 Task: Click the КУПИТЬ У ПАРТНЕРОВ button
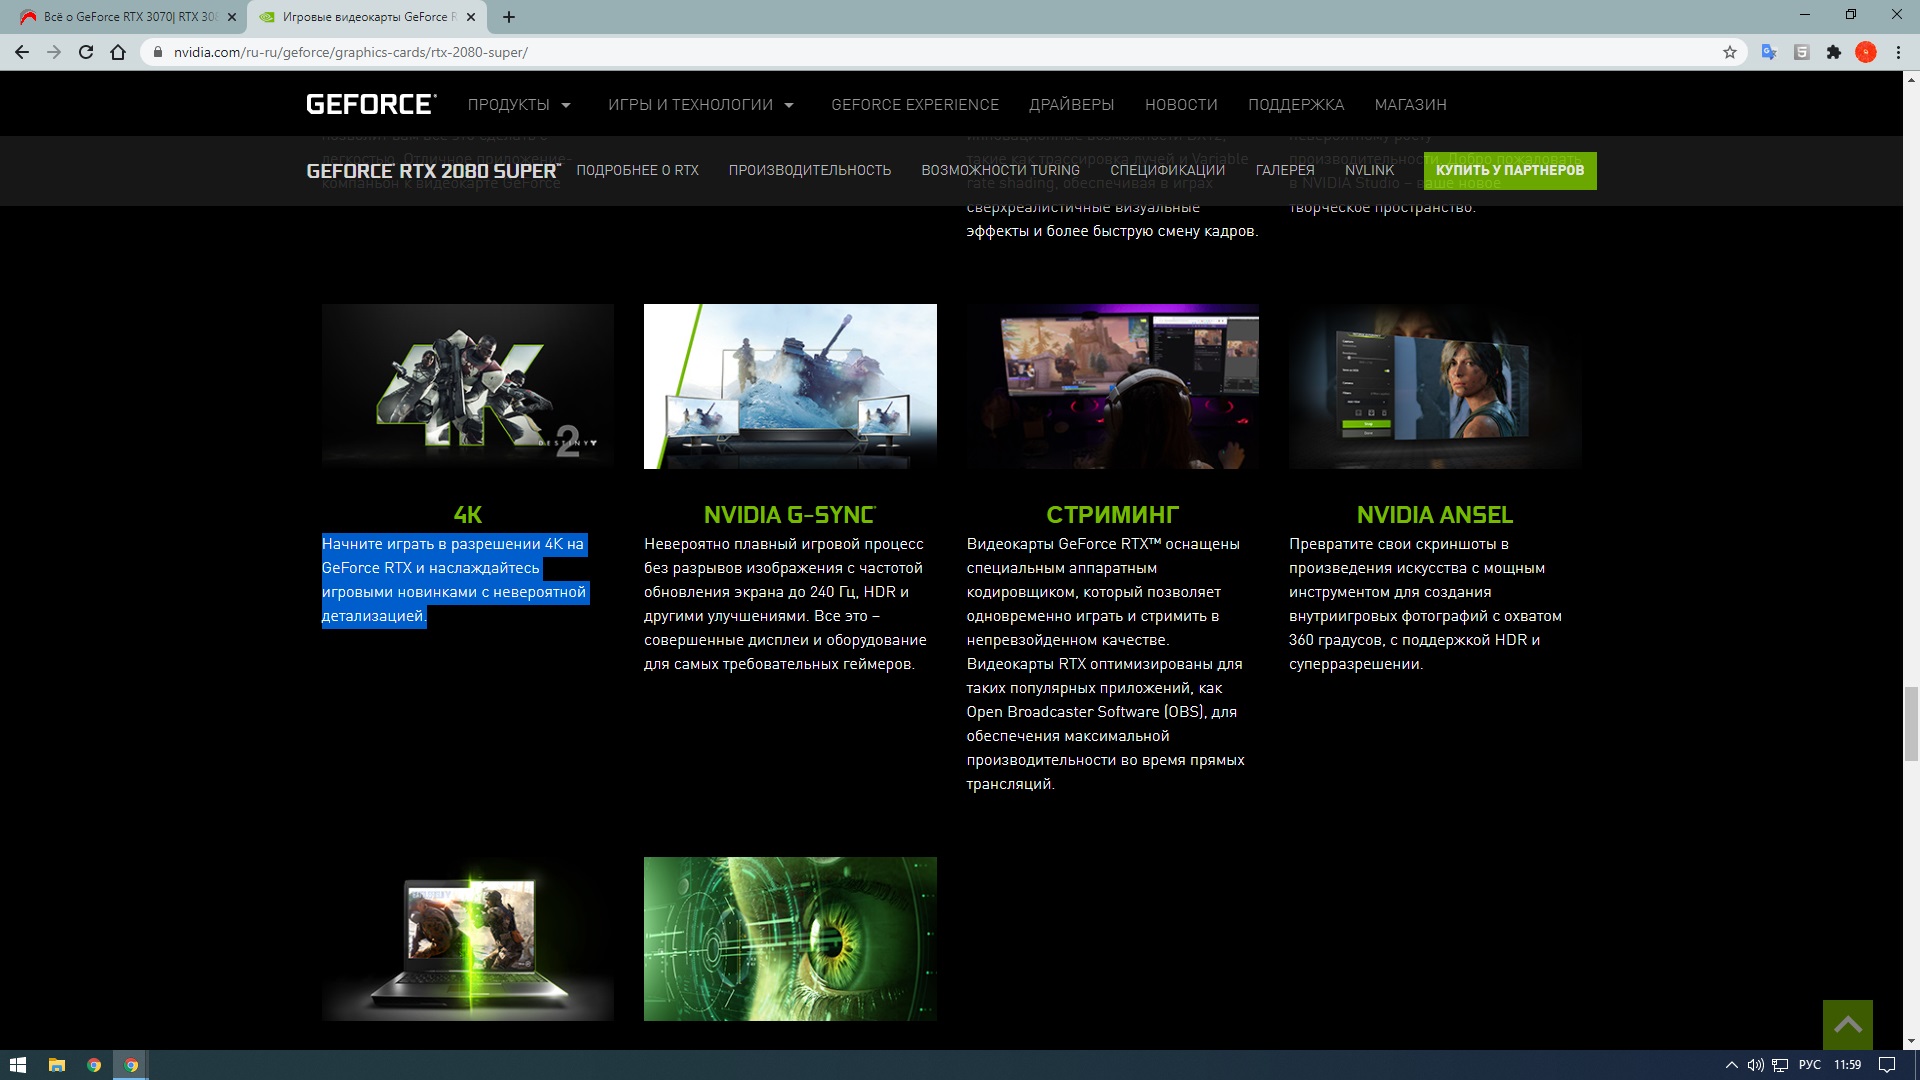[1509, 170]
